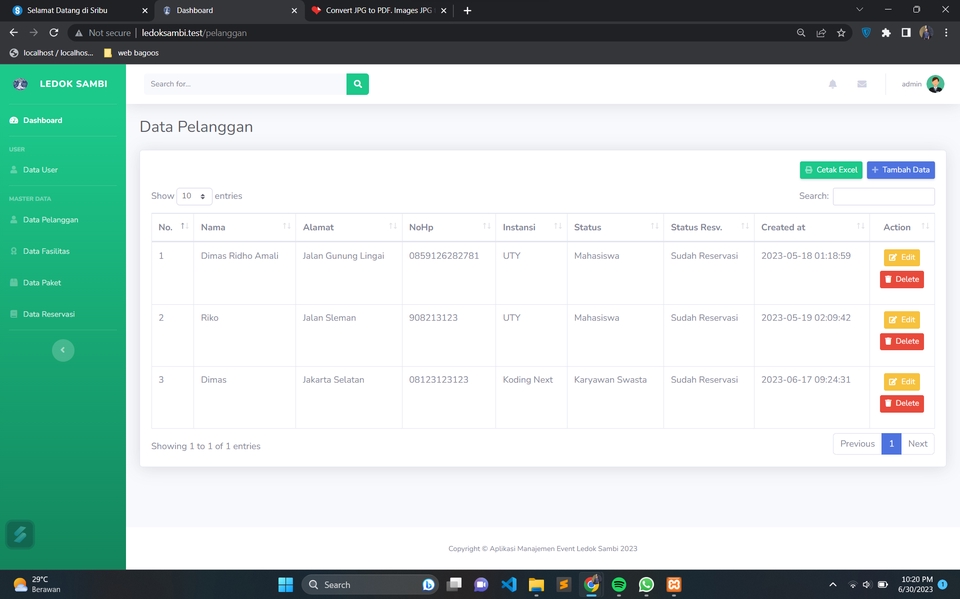
Task: Launch Visual Studio Code from the taskbar
Action: [x=509, y=584]
